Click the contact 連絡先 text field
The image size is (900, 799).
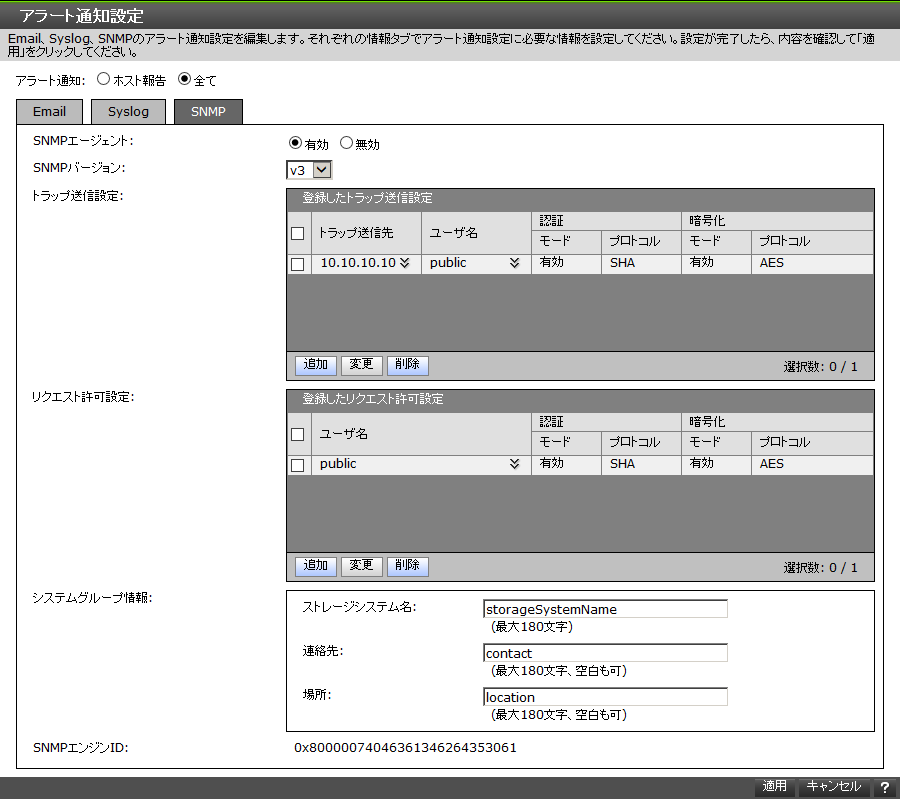tap(604, 653)
